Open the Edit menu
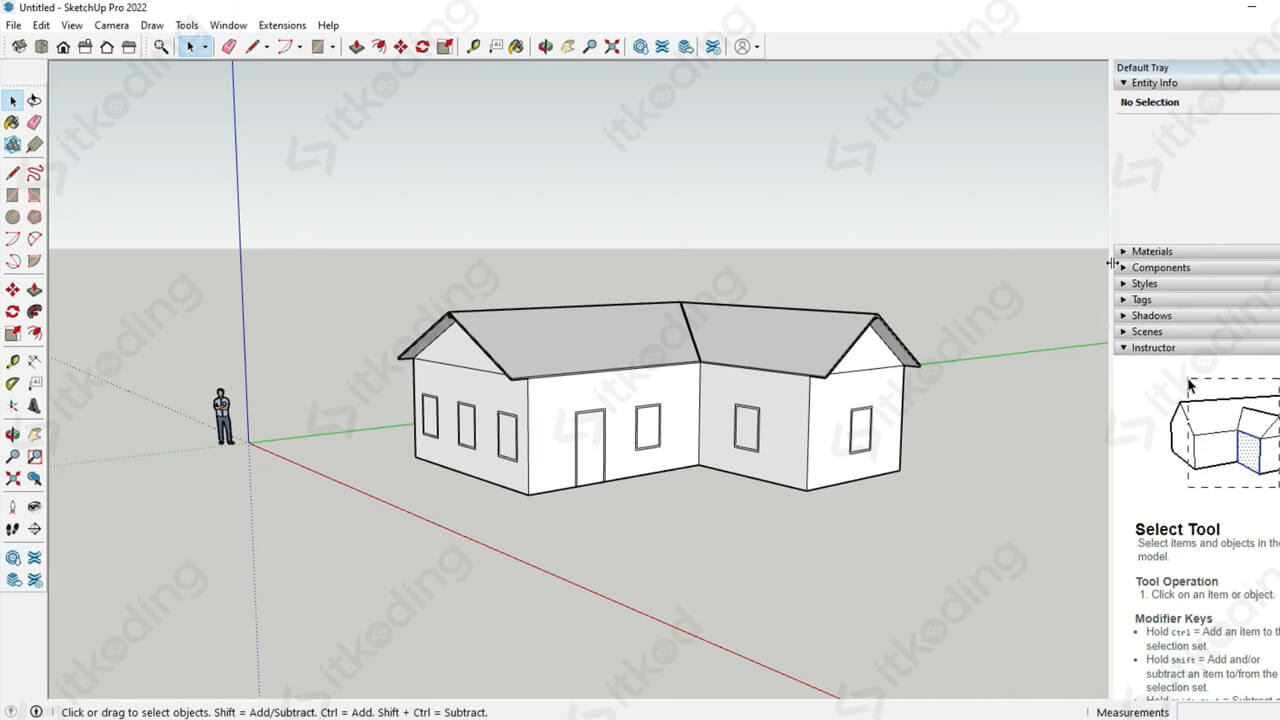The image size is (1280, 720). pos(41,25)
